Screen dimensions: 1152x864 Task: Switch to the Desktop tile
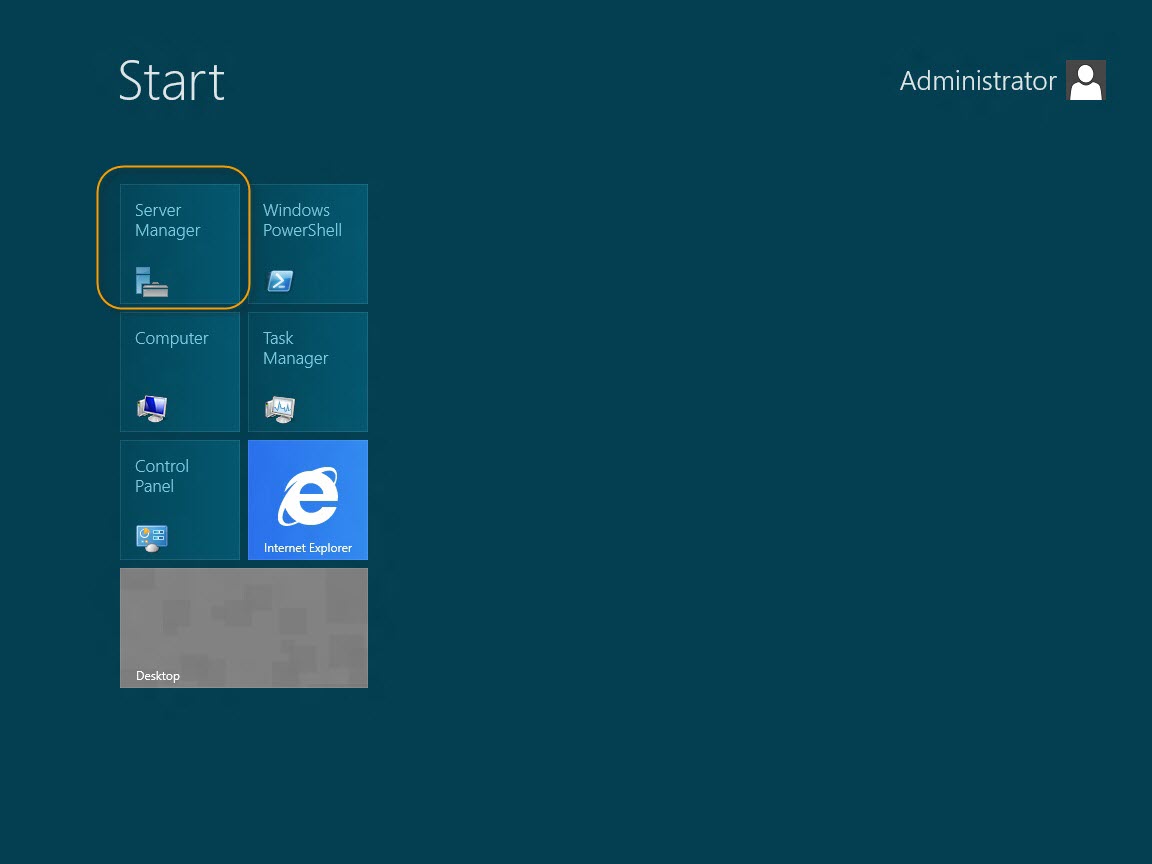[244, 628]
